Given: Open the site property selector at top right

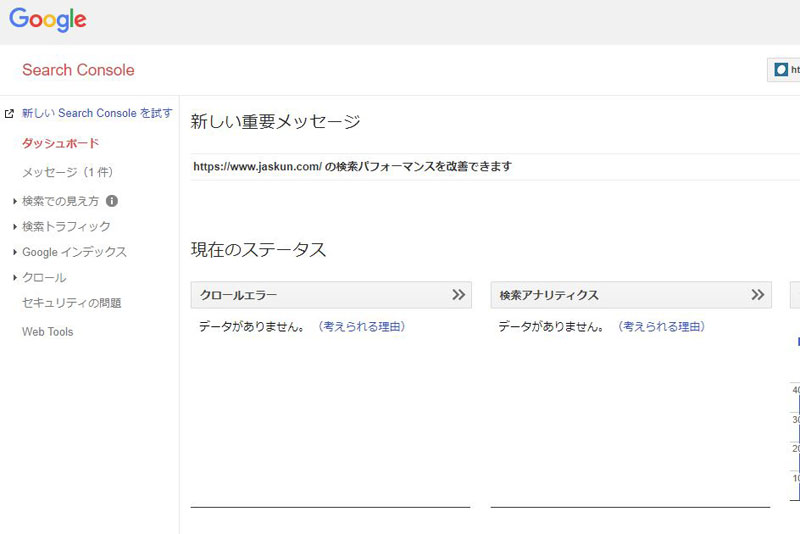Looking at the screenshot, I should tap(784, 69).
